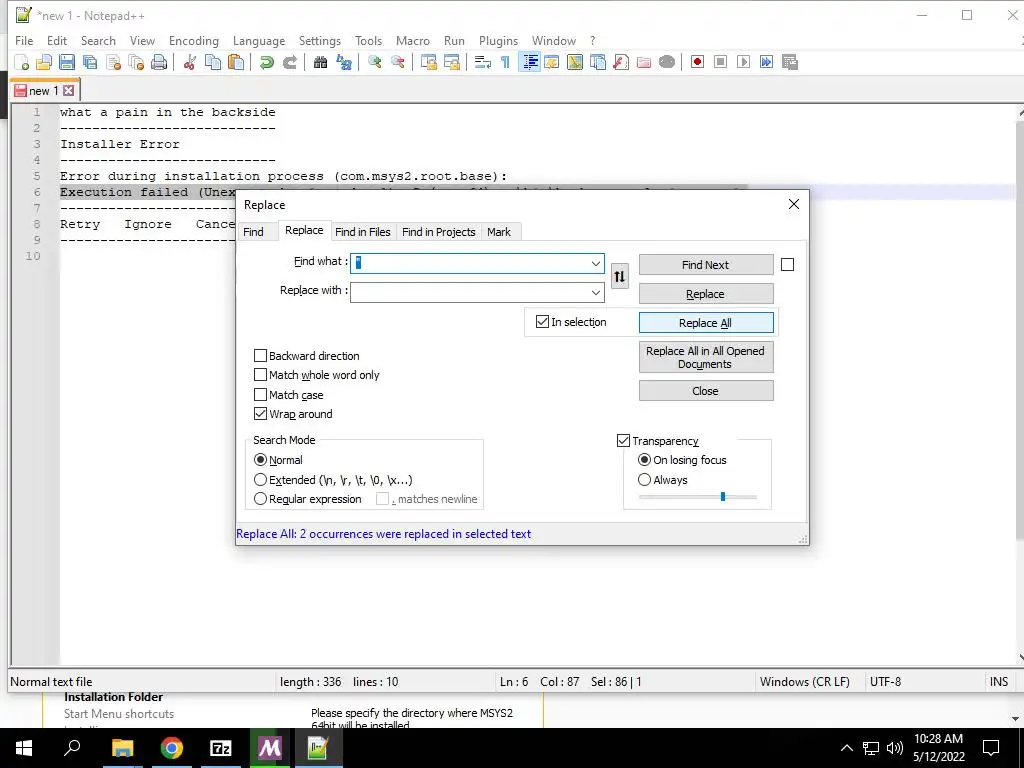This screenshot has width=1024, height=768.
Task: Show all characters with pilcrow icon
Action: tap(505, 62)
